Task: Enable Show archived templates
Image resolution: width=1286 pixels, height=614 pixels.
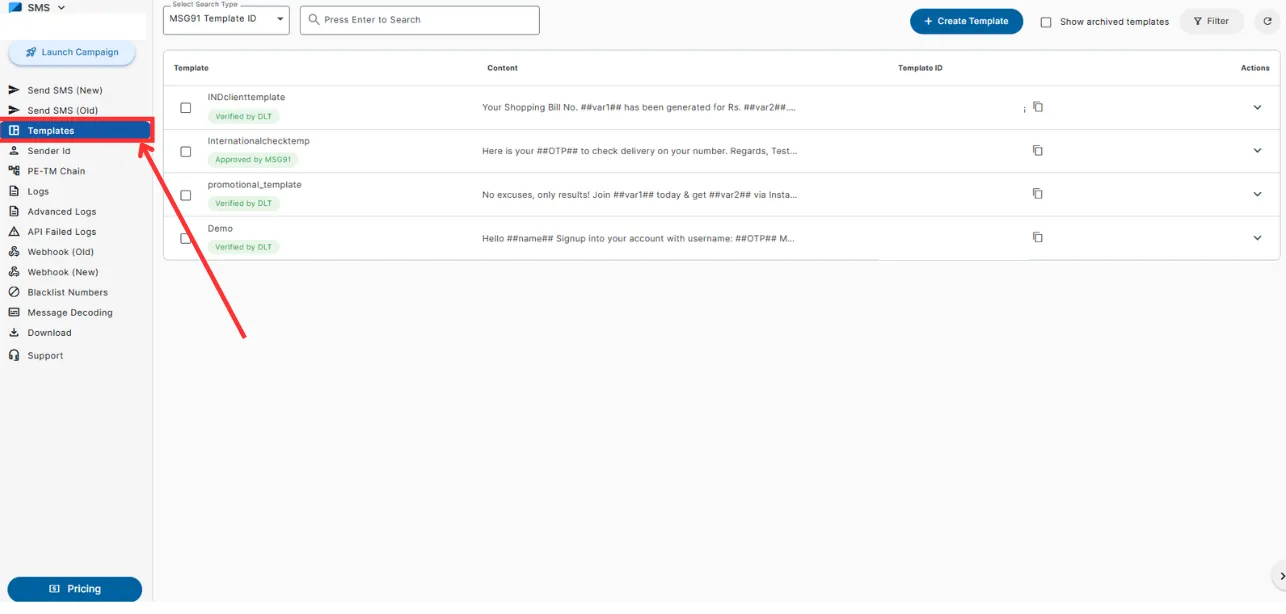Action: [x=1045, y=21]
